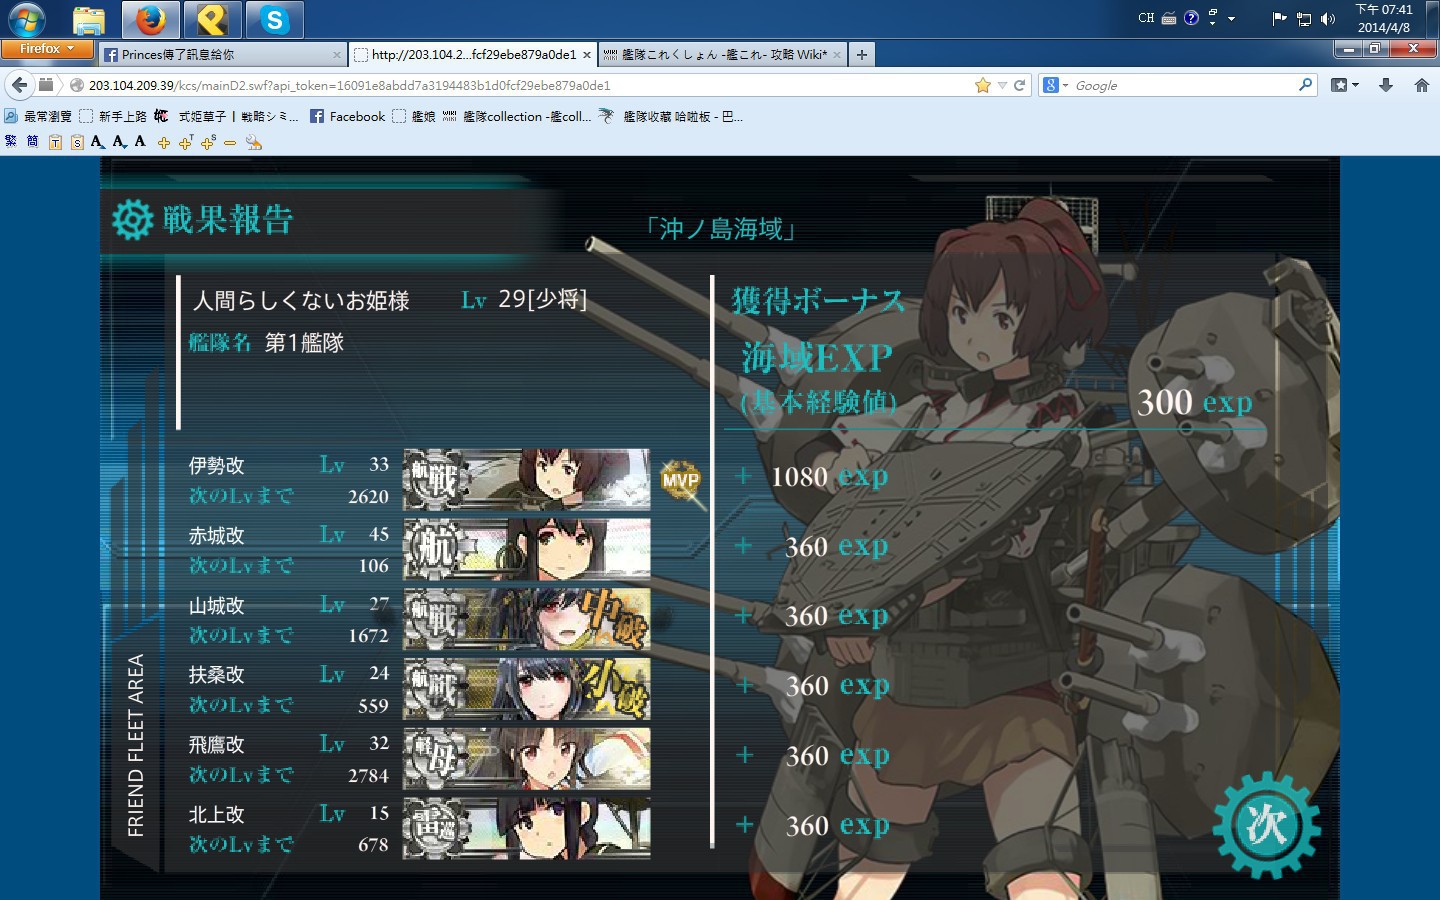Bookmark this page with the star
The height and width of the screenshot is (900, 1440).
pos(983,86)
